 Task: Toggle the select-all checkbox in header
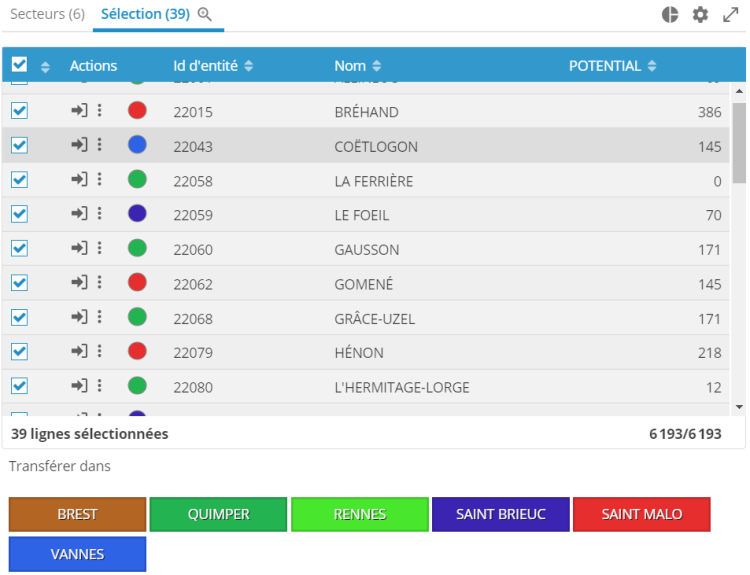pyautogui.click(x=19, y=65)
